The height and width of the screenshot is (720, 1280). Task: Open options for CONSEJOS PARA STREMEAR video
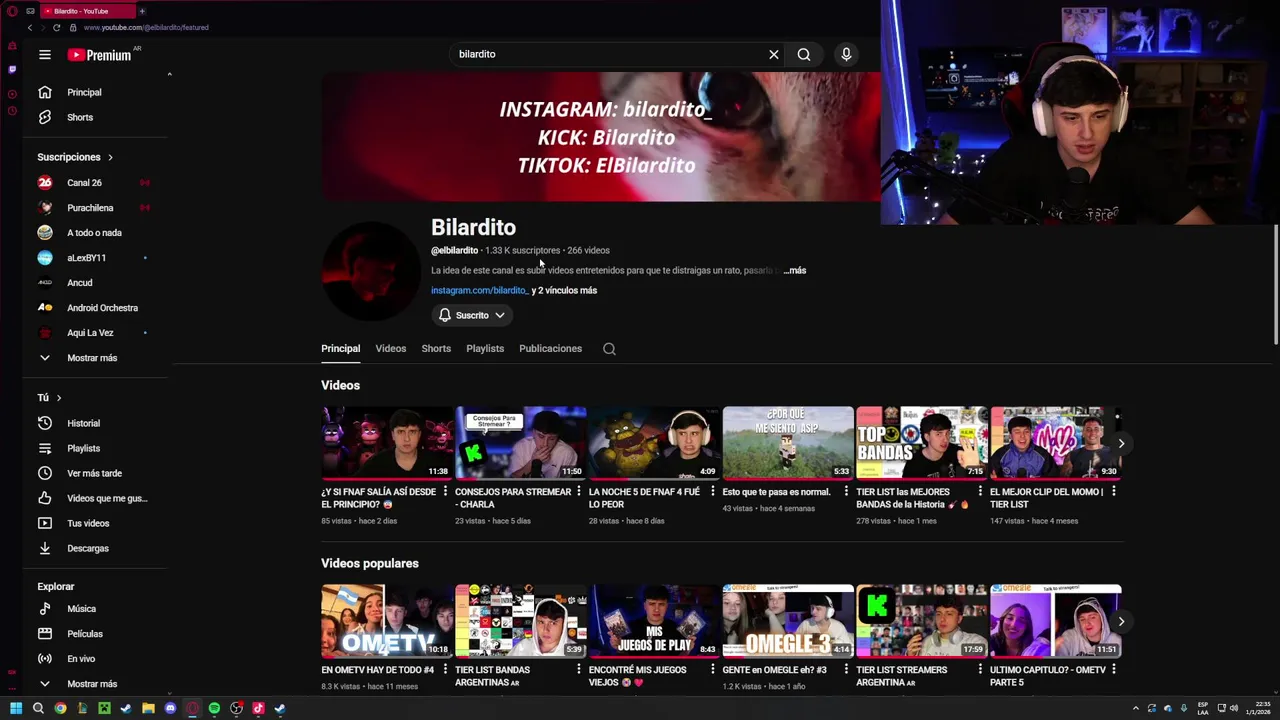(579, 492)
